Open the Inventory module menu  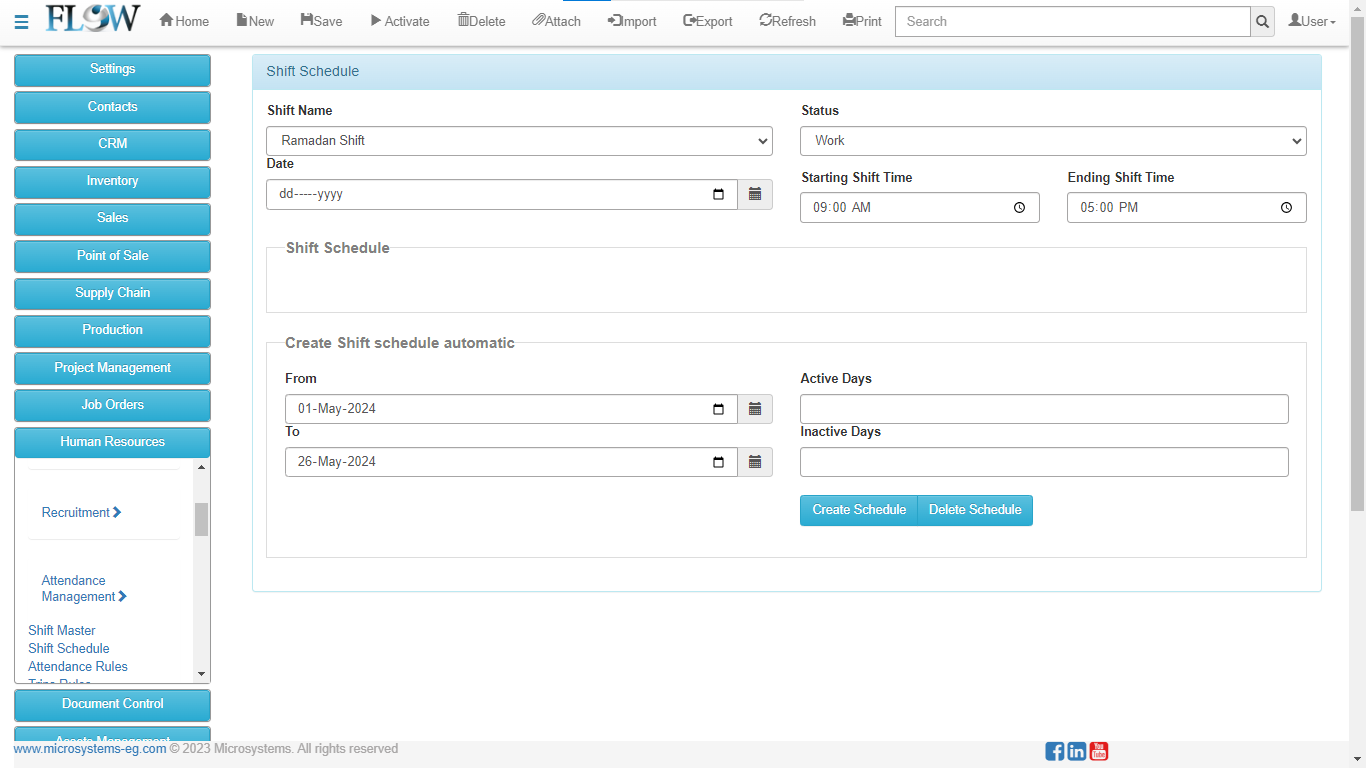112,181
